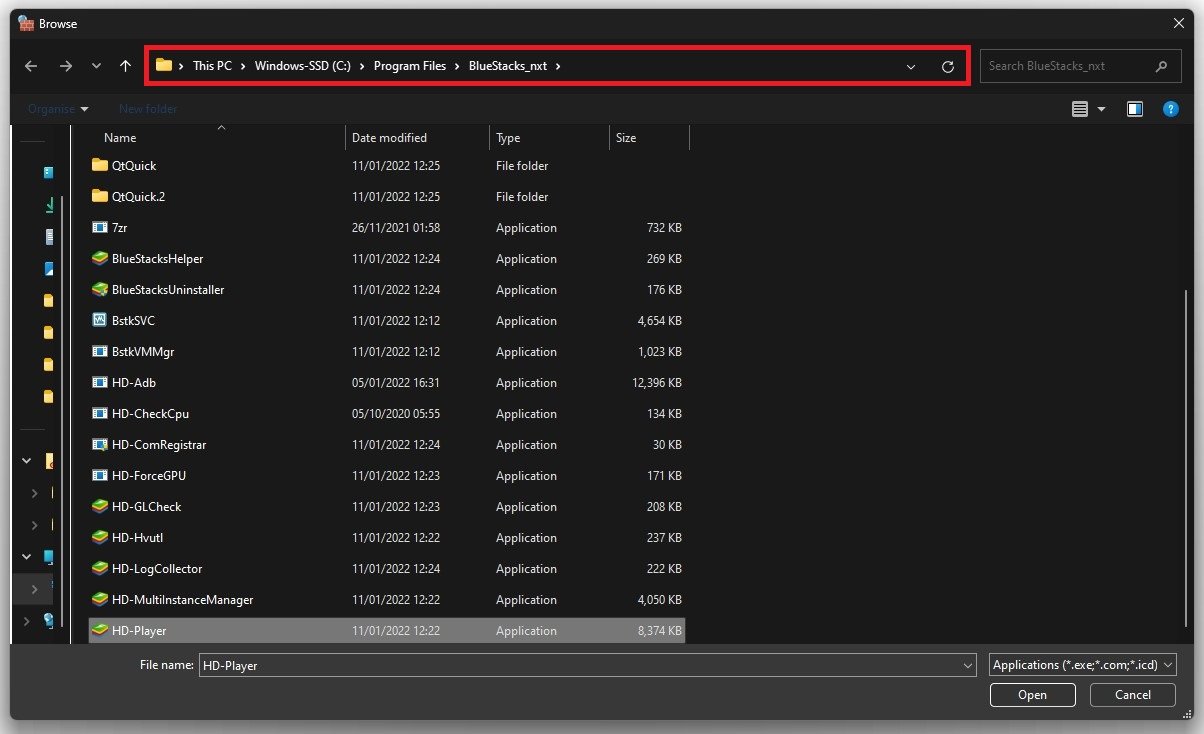Open the Help question mark icon
Viewport: 1204px width, 734px height.
(1170, 109)
